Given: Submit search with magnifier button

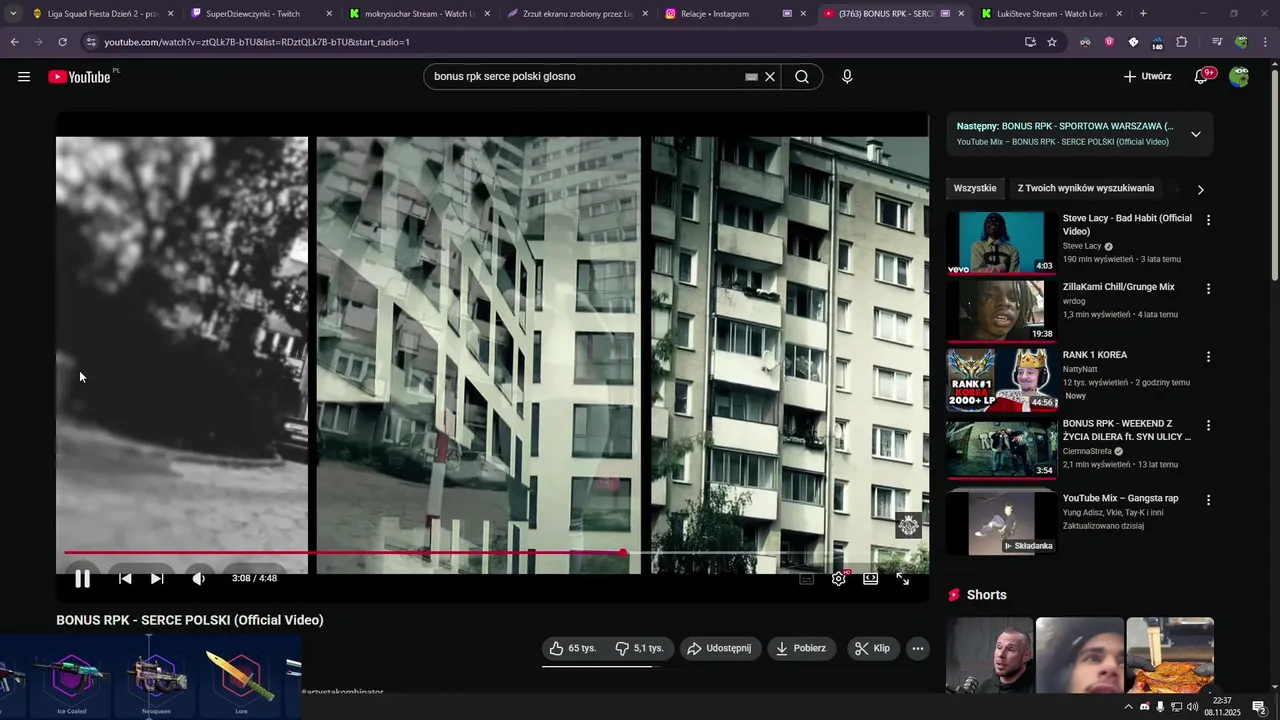Looking at the screenshot, I should pos(802,76).
